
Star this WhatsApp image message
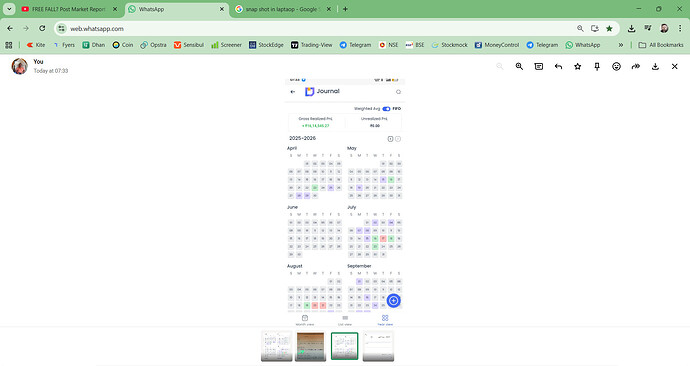pyautogui.click(x=578, y=66)
